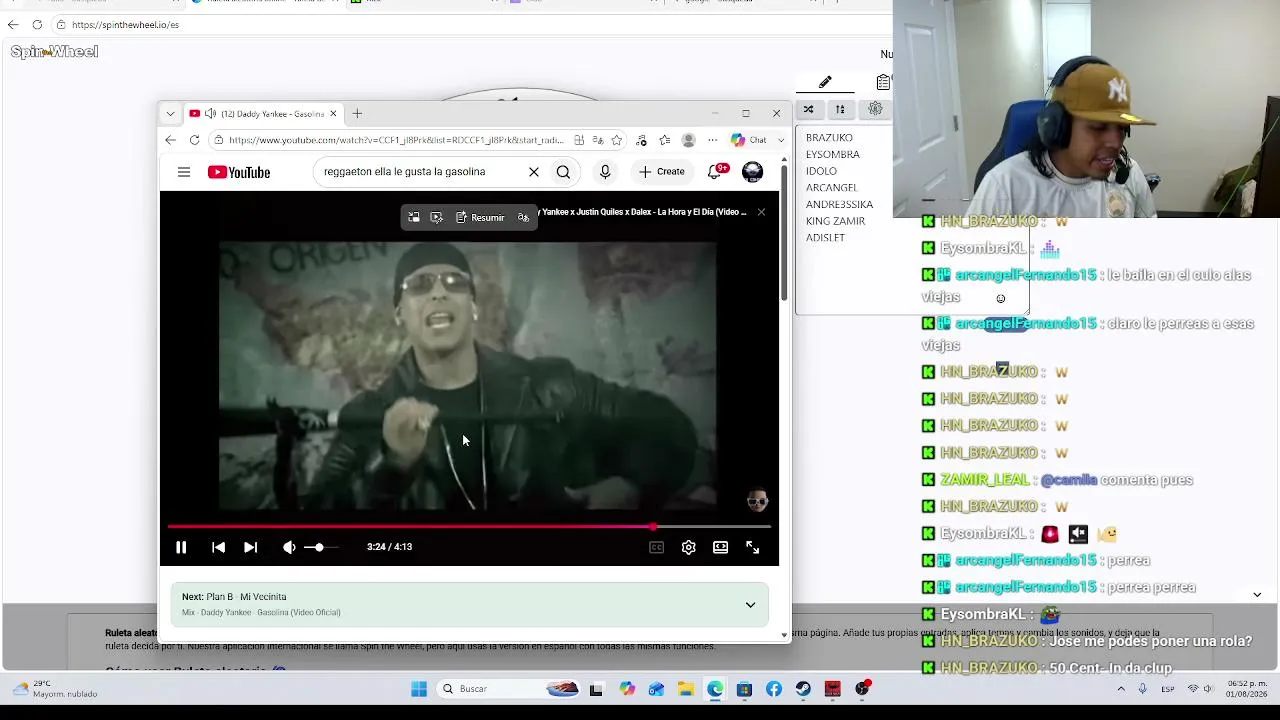Open YouTube player settings gear
Viewport: 1280px width, 720px height.
coord(688,547)
